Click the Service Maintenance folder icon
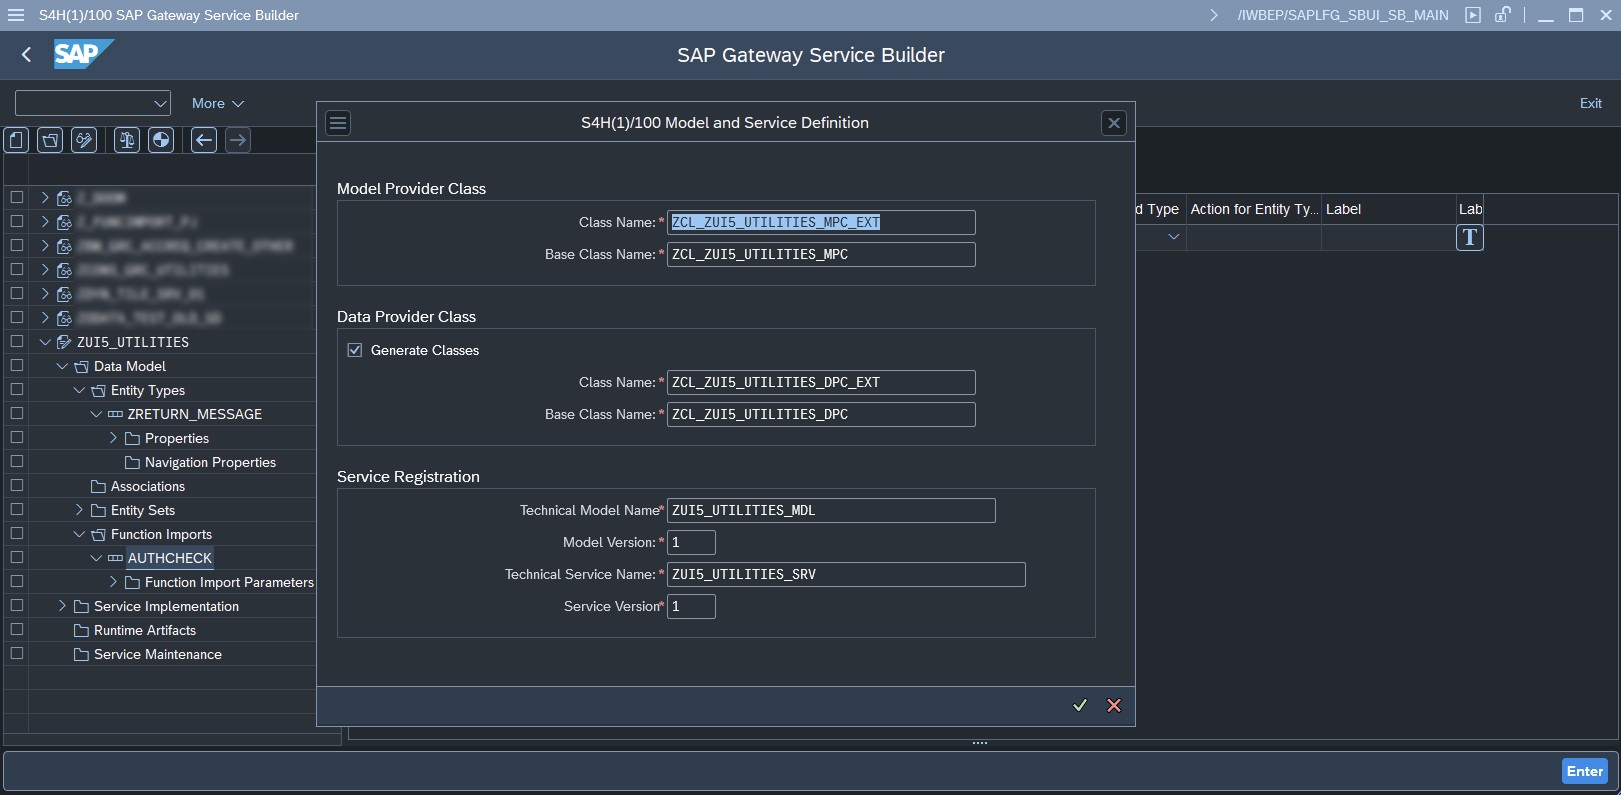1621x795 pixels. click(x=81, y=655)
